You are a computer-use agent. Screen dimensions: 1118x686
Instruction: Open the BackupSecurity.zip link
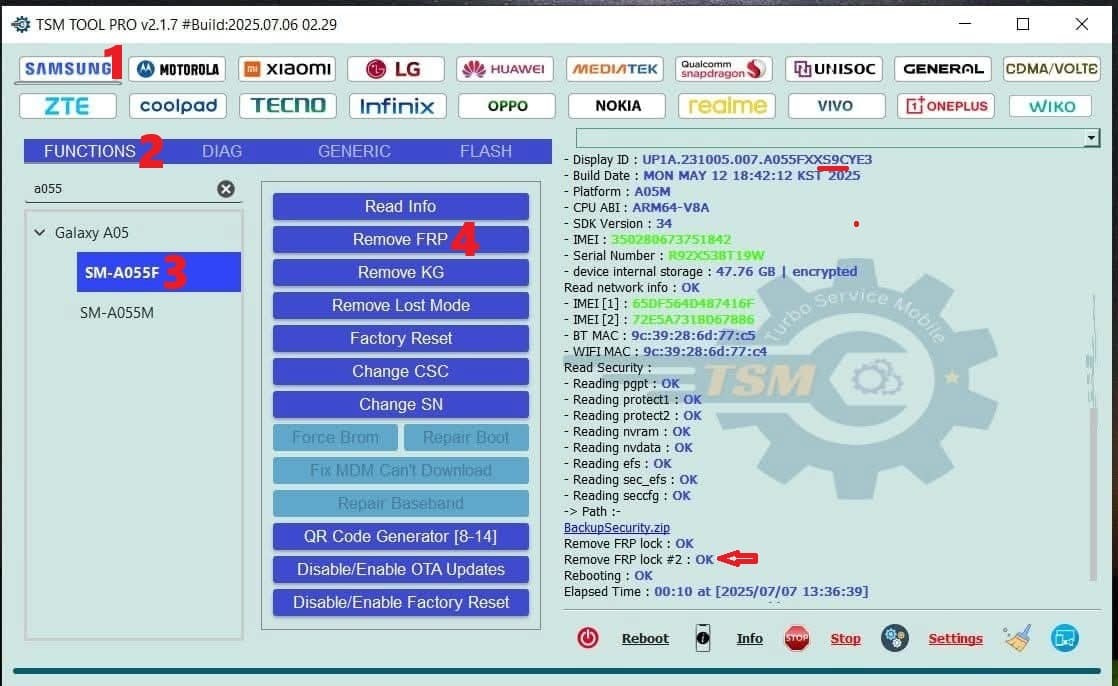[x=617, y=528]
